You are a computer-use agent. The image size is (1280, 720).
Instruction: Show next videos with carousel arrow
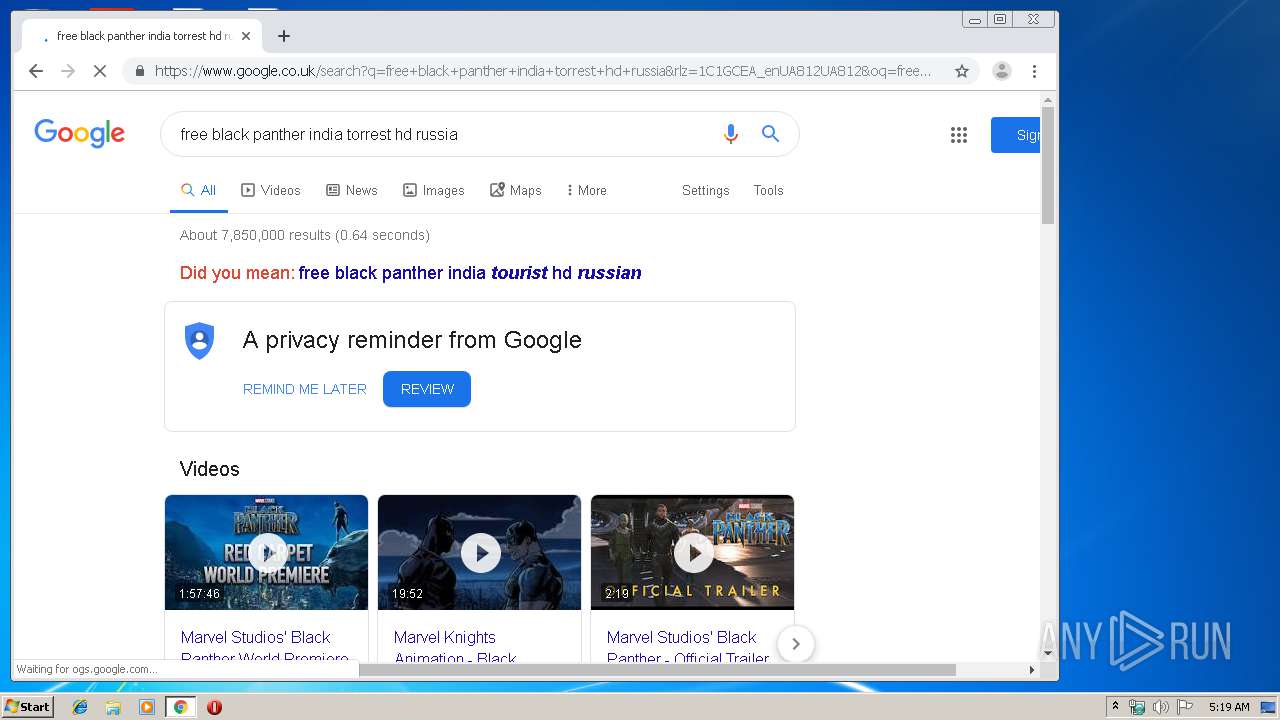(796, 644)
